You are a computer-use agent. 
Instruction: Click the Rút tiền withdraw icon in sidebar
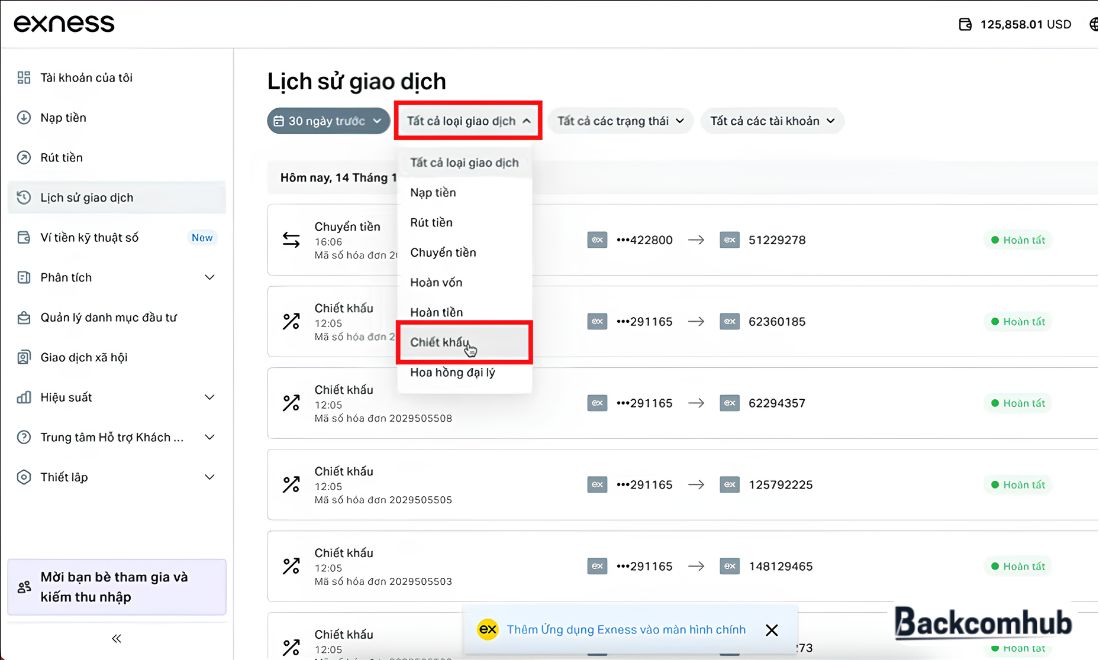point(24,158)
